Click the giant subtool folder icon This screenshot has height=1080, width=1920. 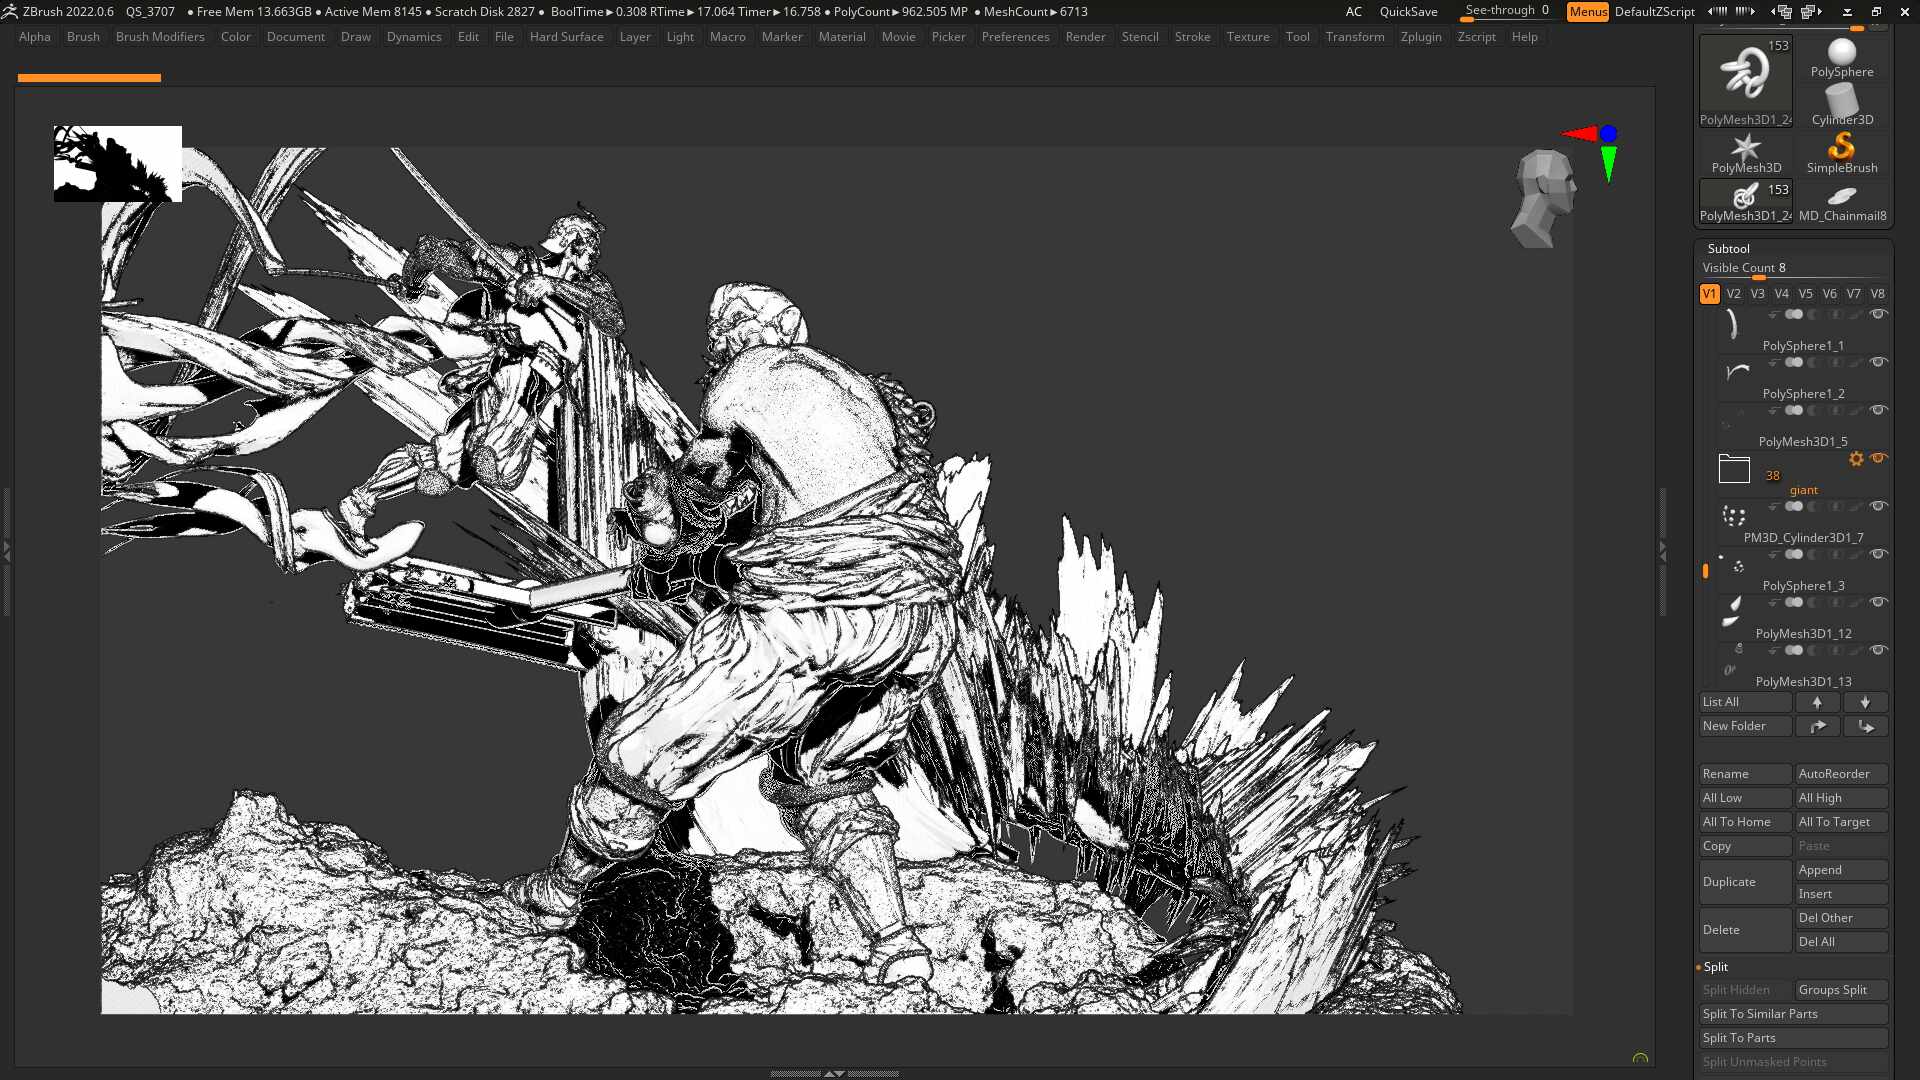click(x=1734, y=469)
